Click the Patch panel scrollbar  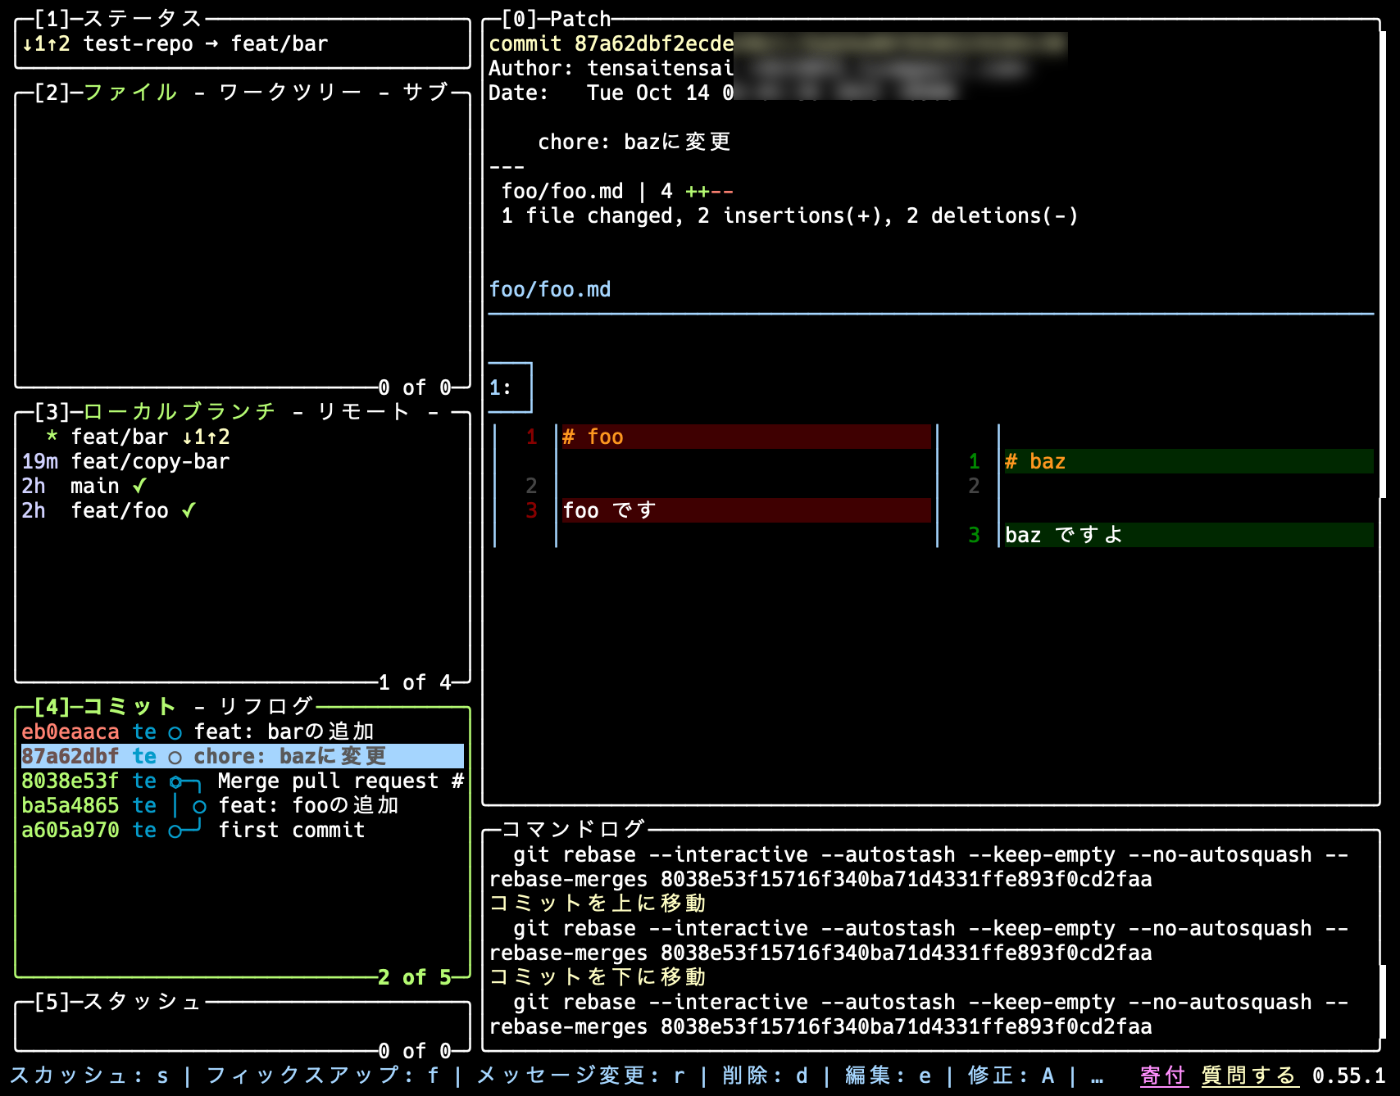[x=1383, y=265]
